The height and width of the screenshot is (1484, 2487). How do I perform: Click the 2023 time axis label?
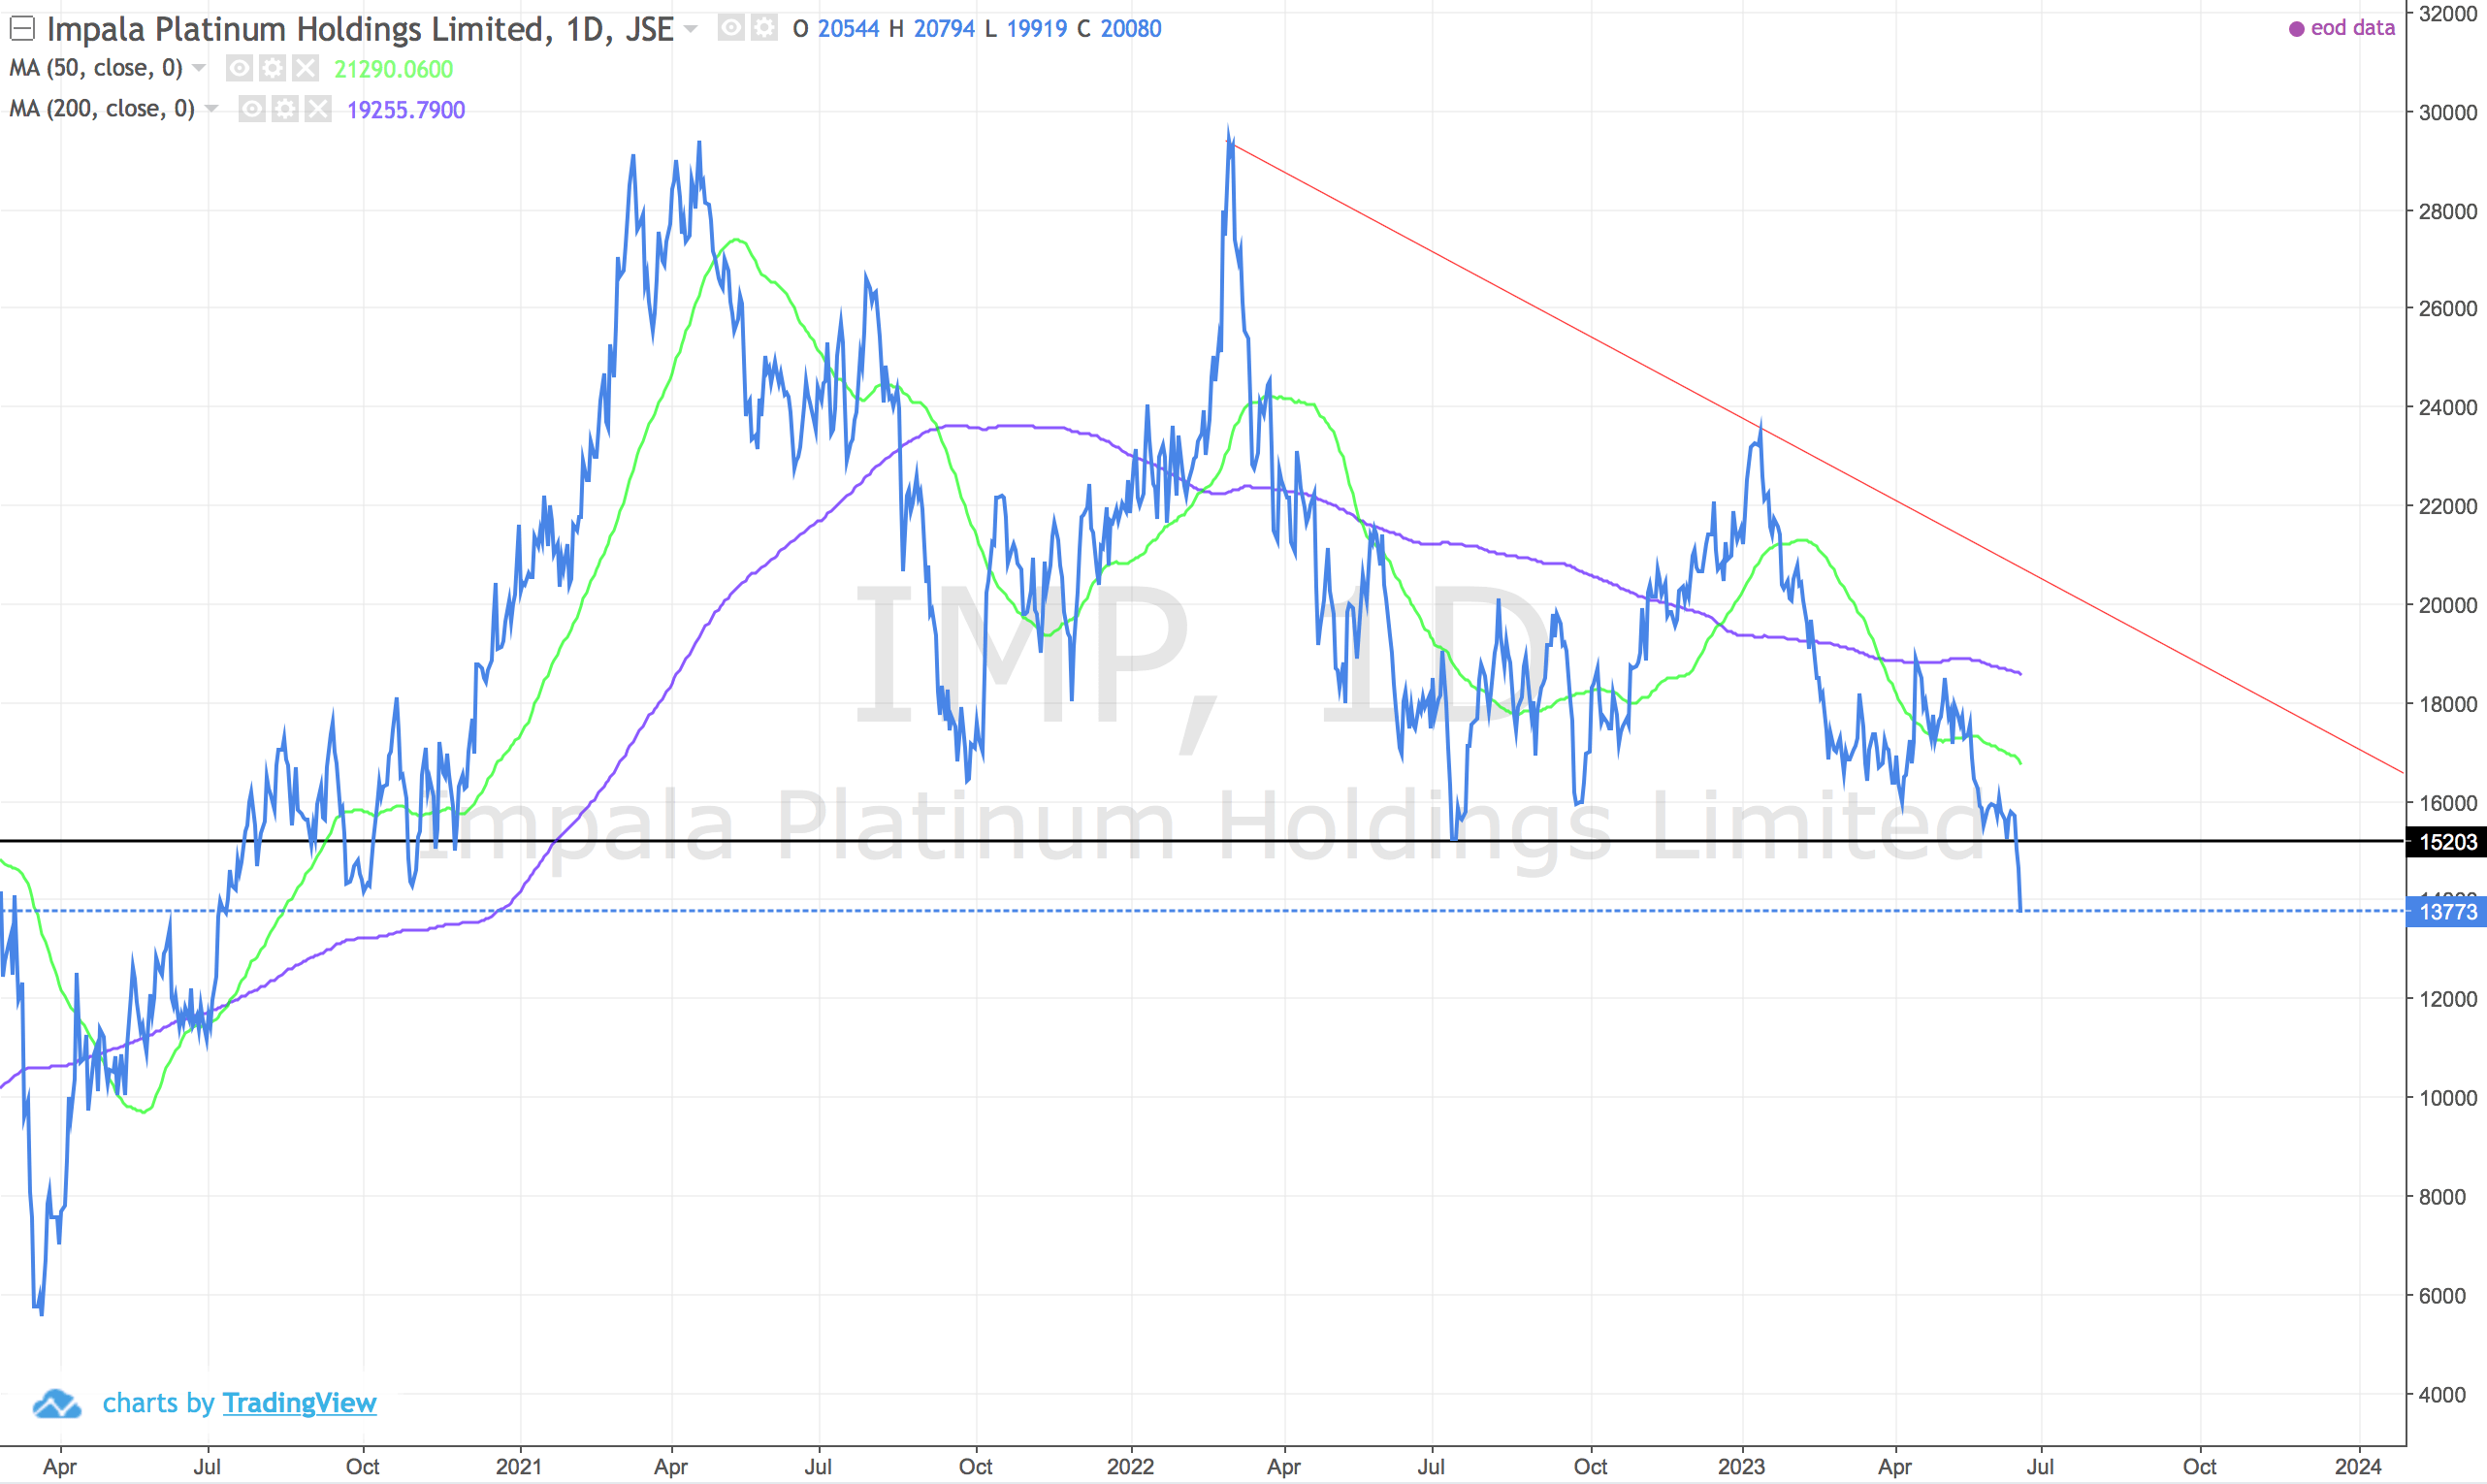pos(1742,1467)
